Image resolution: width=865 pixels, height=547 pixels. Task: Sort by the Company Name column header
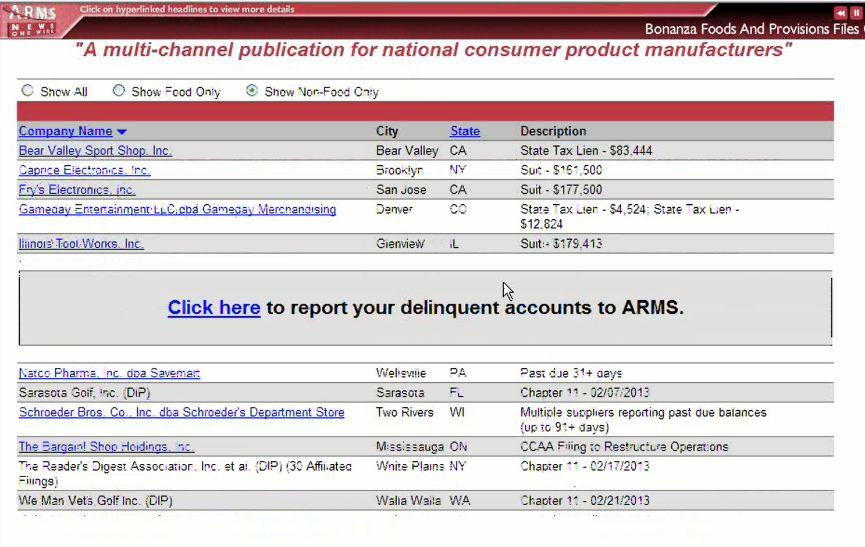click(66, 131)
